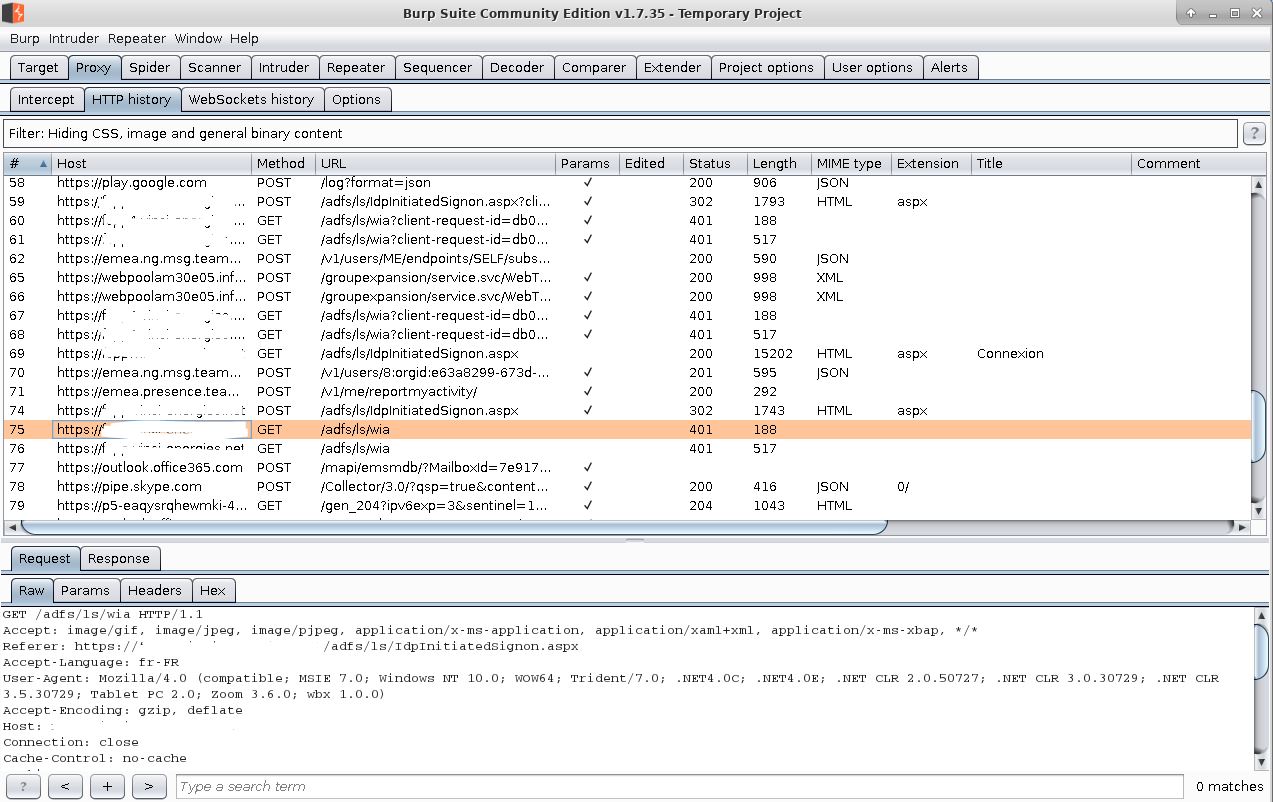Sort by the Host column header
The width and height of the screenshot is (1273, 802).
coord(152,163)
